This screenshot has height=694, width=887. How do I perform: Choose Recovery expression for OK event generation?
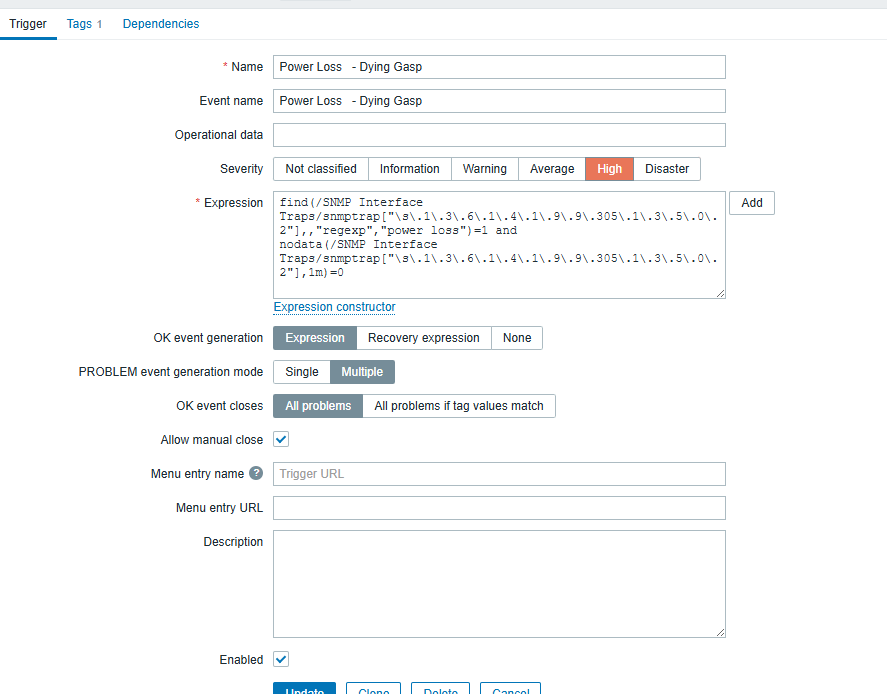point(424,338)
